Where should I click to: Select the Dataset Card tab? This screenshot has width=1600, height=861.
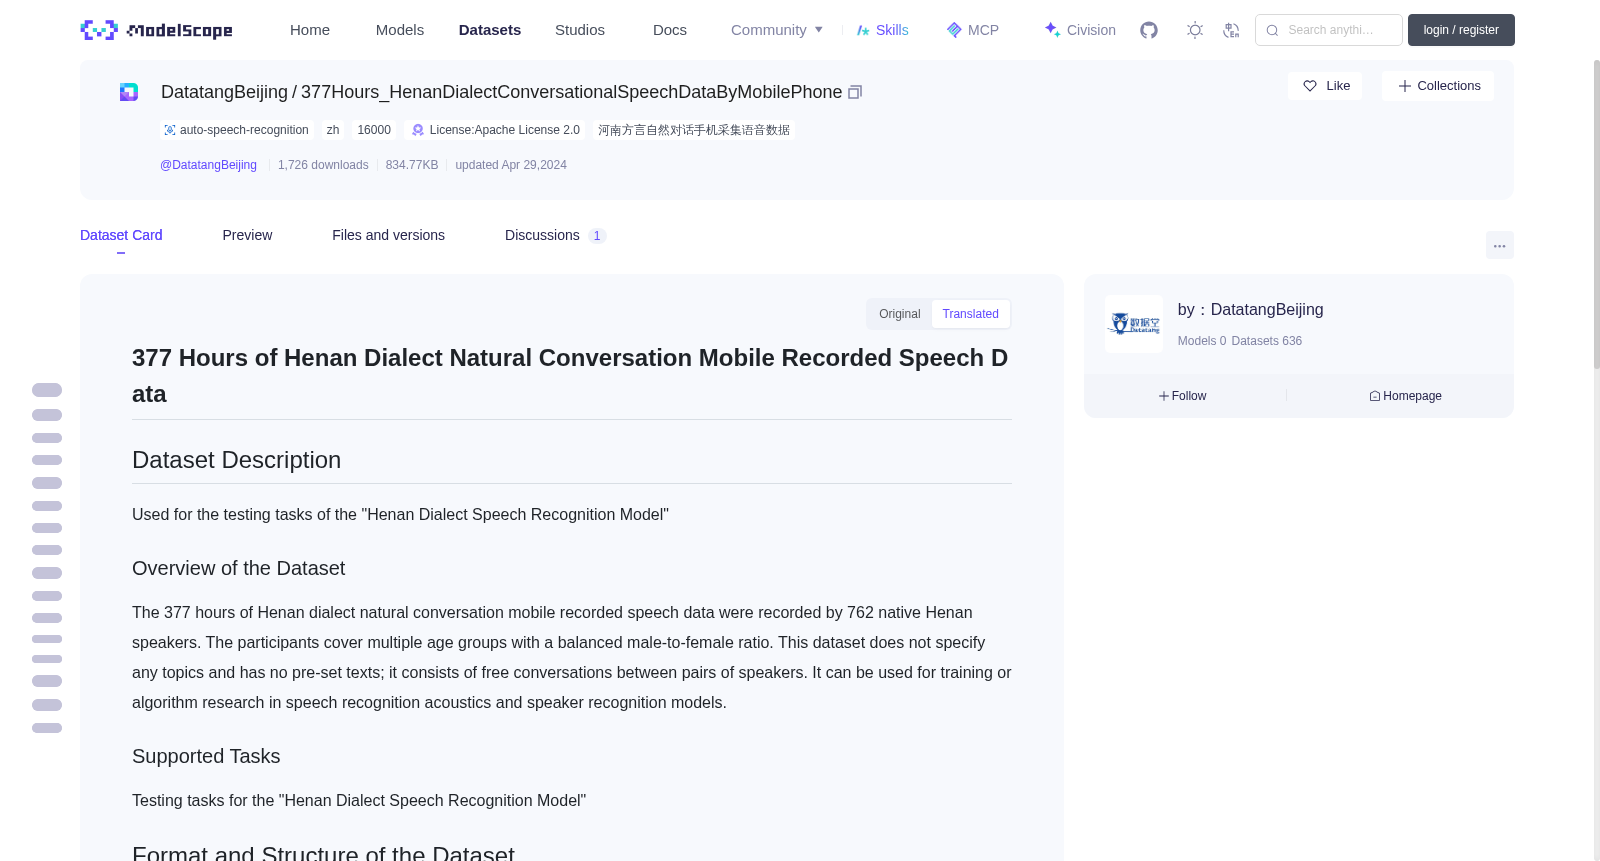point(121,235)
